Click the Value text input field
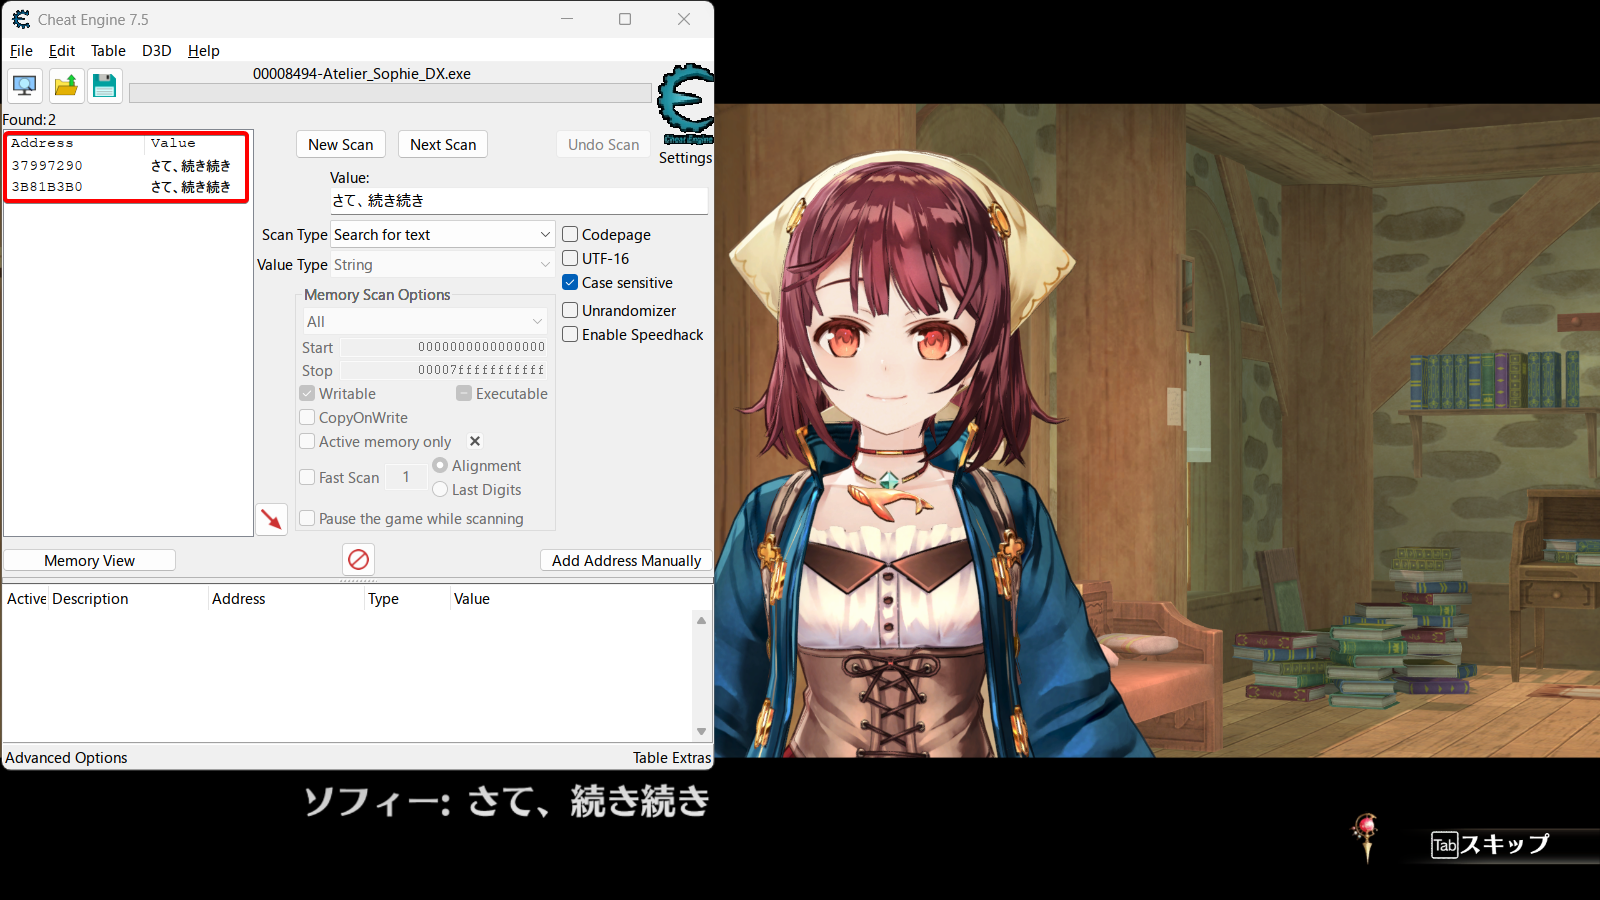The height and width of the screenshot is (900, 1600). 518,201
